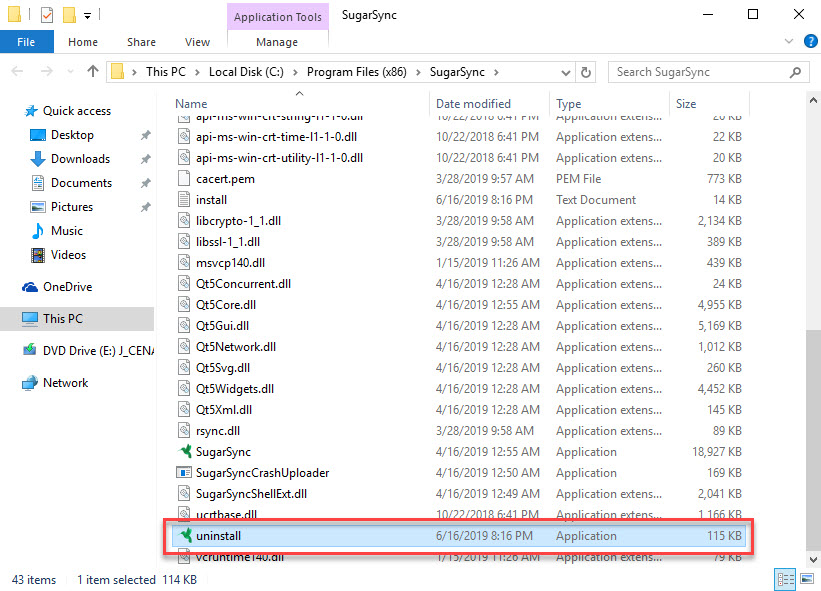Click the Application Tools contextual tab header
The width and height of the screenshot is (821, 591).
click(x=278, y=17)
